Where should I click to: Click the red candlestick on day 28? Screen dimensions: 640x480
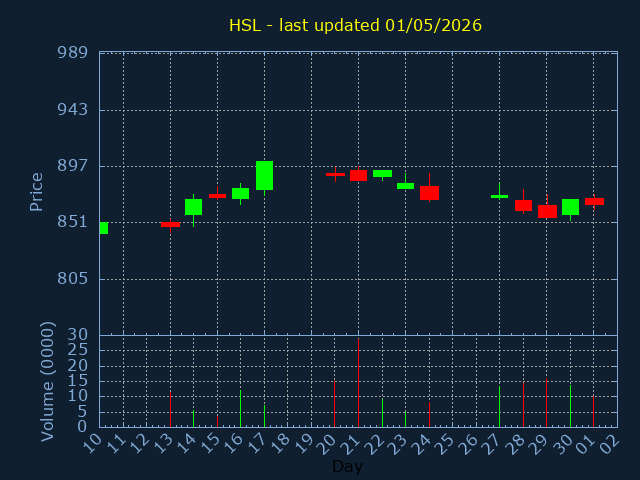point(523,205)
